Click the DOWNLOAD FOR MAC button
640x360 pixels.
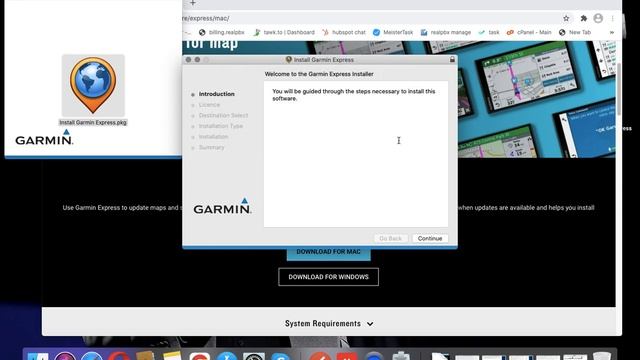click(x=329, y=253)
